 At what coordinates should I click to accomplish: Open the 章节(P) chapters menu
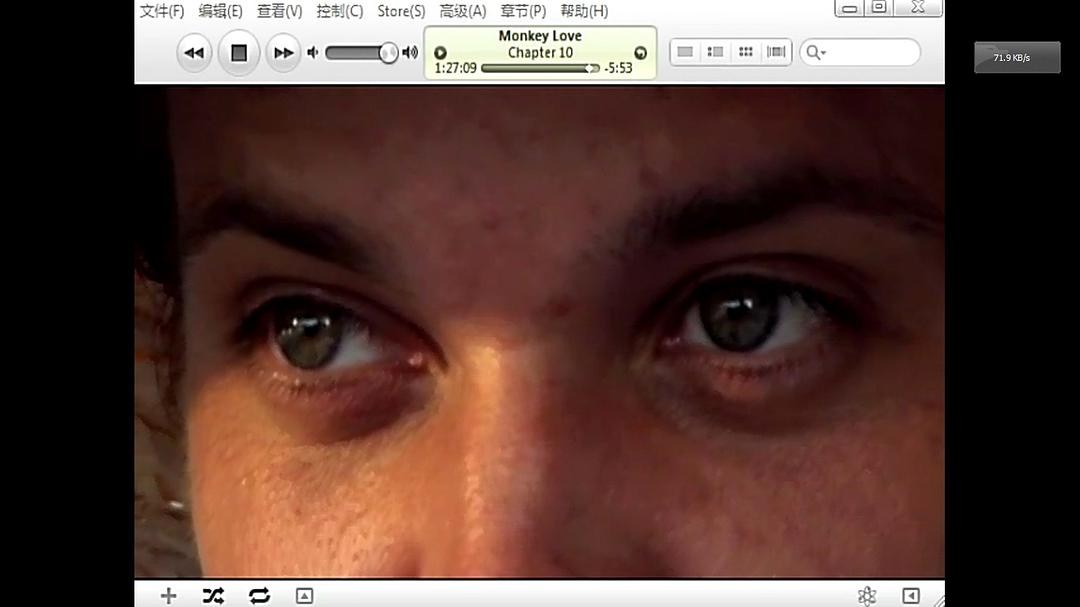pyautogui.click(x=523, y=11)
